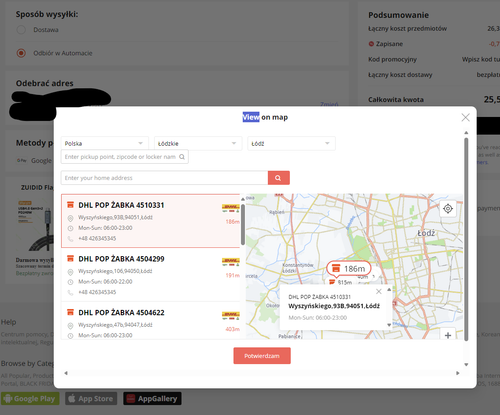Click the DHL logo on ŻABKA 4504622
This screenshot has height=415, width=500.
pos(231,316)
